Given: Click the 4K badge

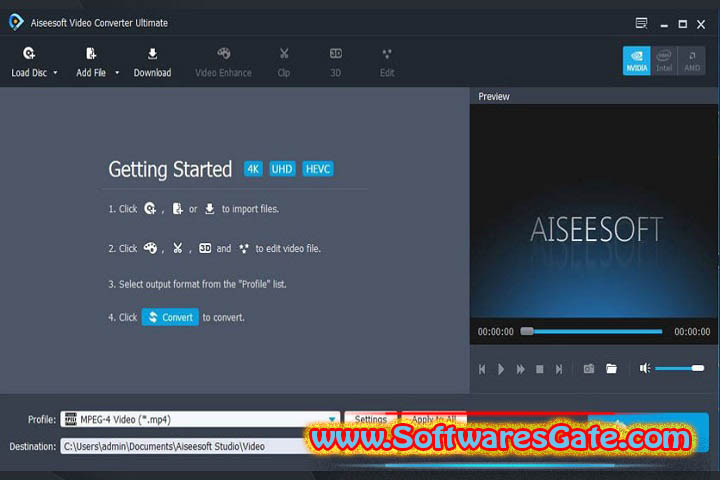Looking at the screenshot, I should (x=253, y=169).
